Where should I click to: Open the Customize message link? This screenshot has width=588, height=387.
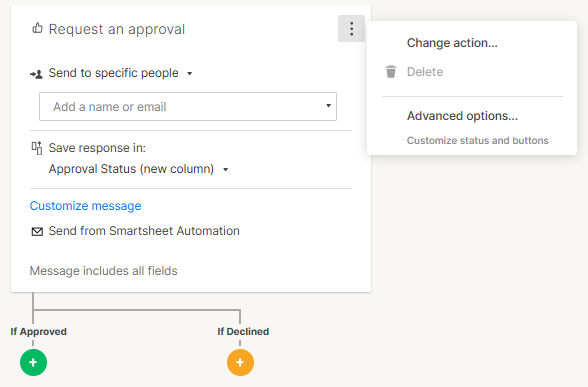tap(86, 206)
